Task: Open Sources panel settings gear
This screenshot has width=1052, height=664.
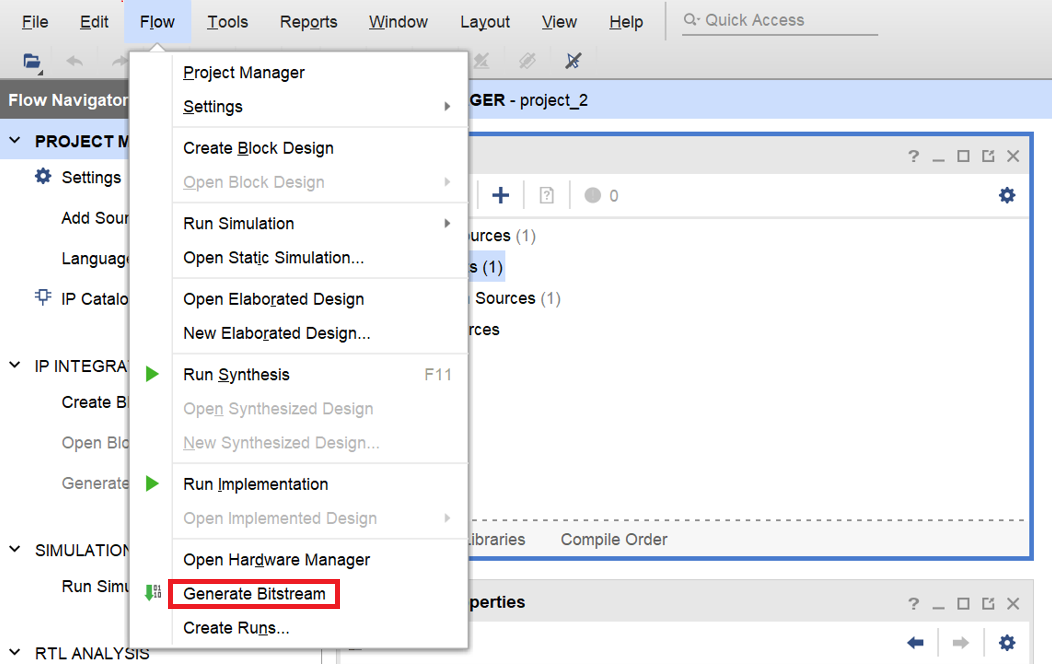Action: [1007, 195]
